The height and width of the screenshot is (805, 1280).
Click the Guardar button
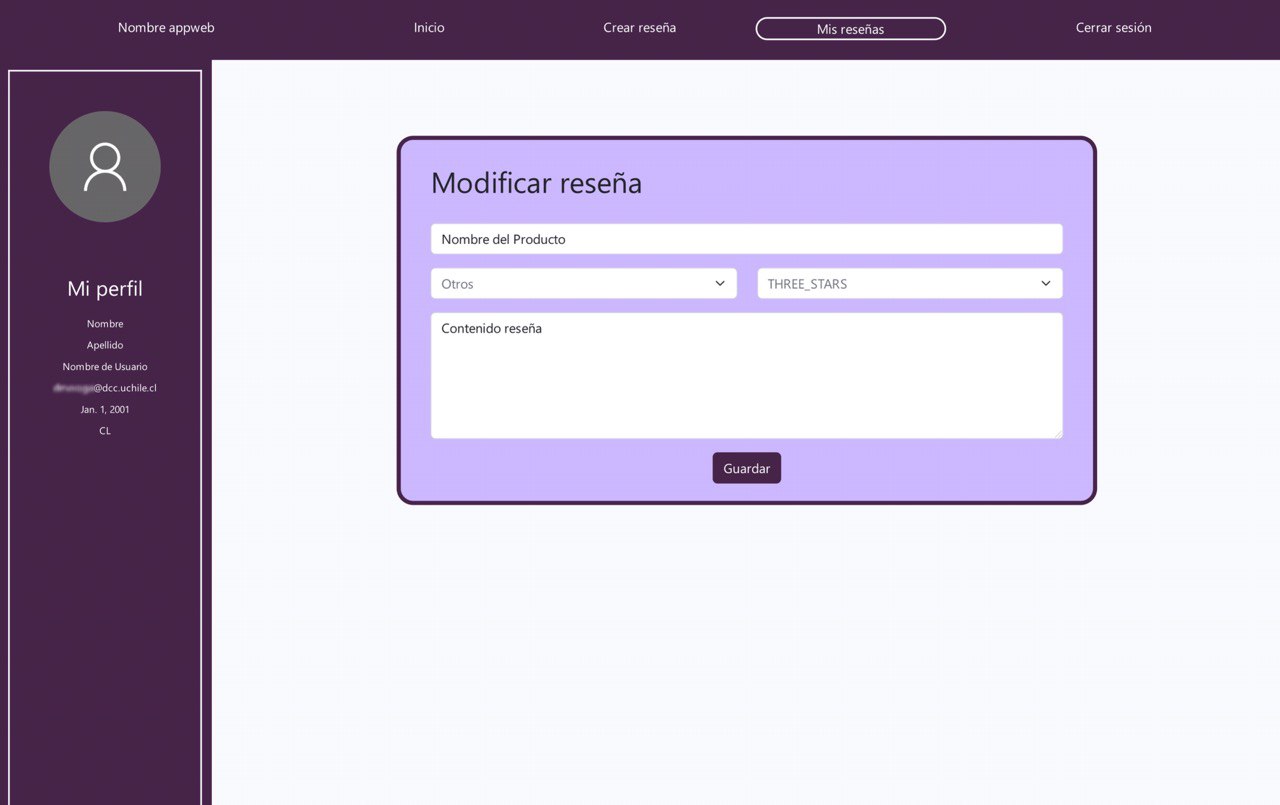click(747, 468)
